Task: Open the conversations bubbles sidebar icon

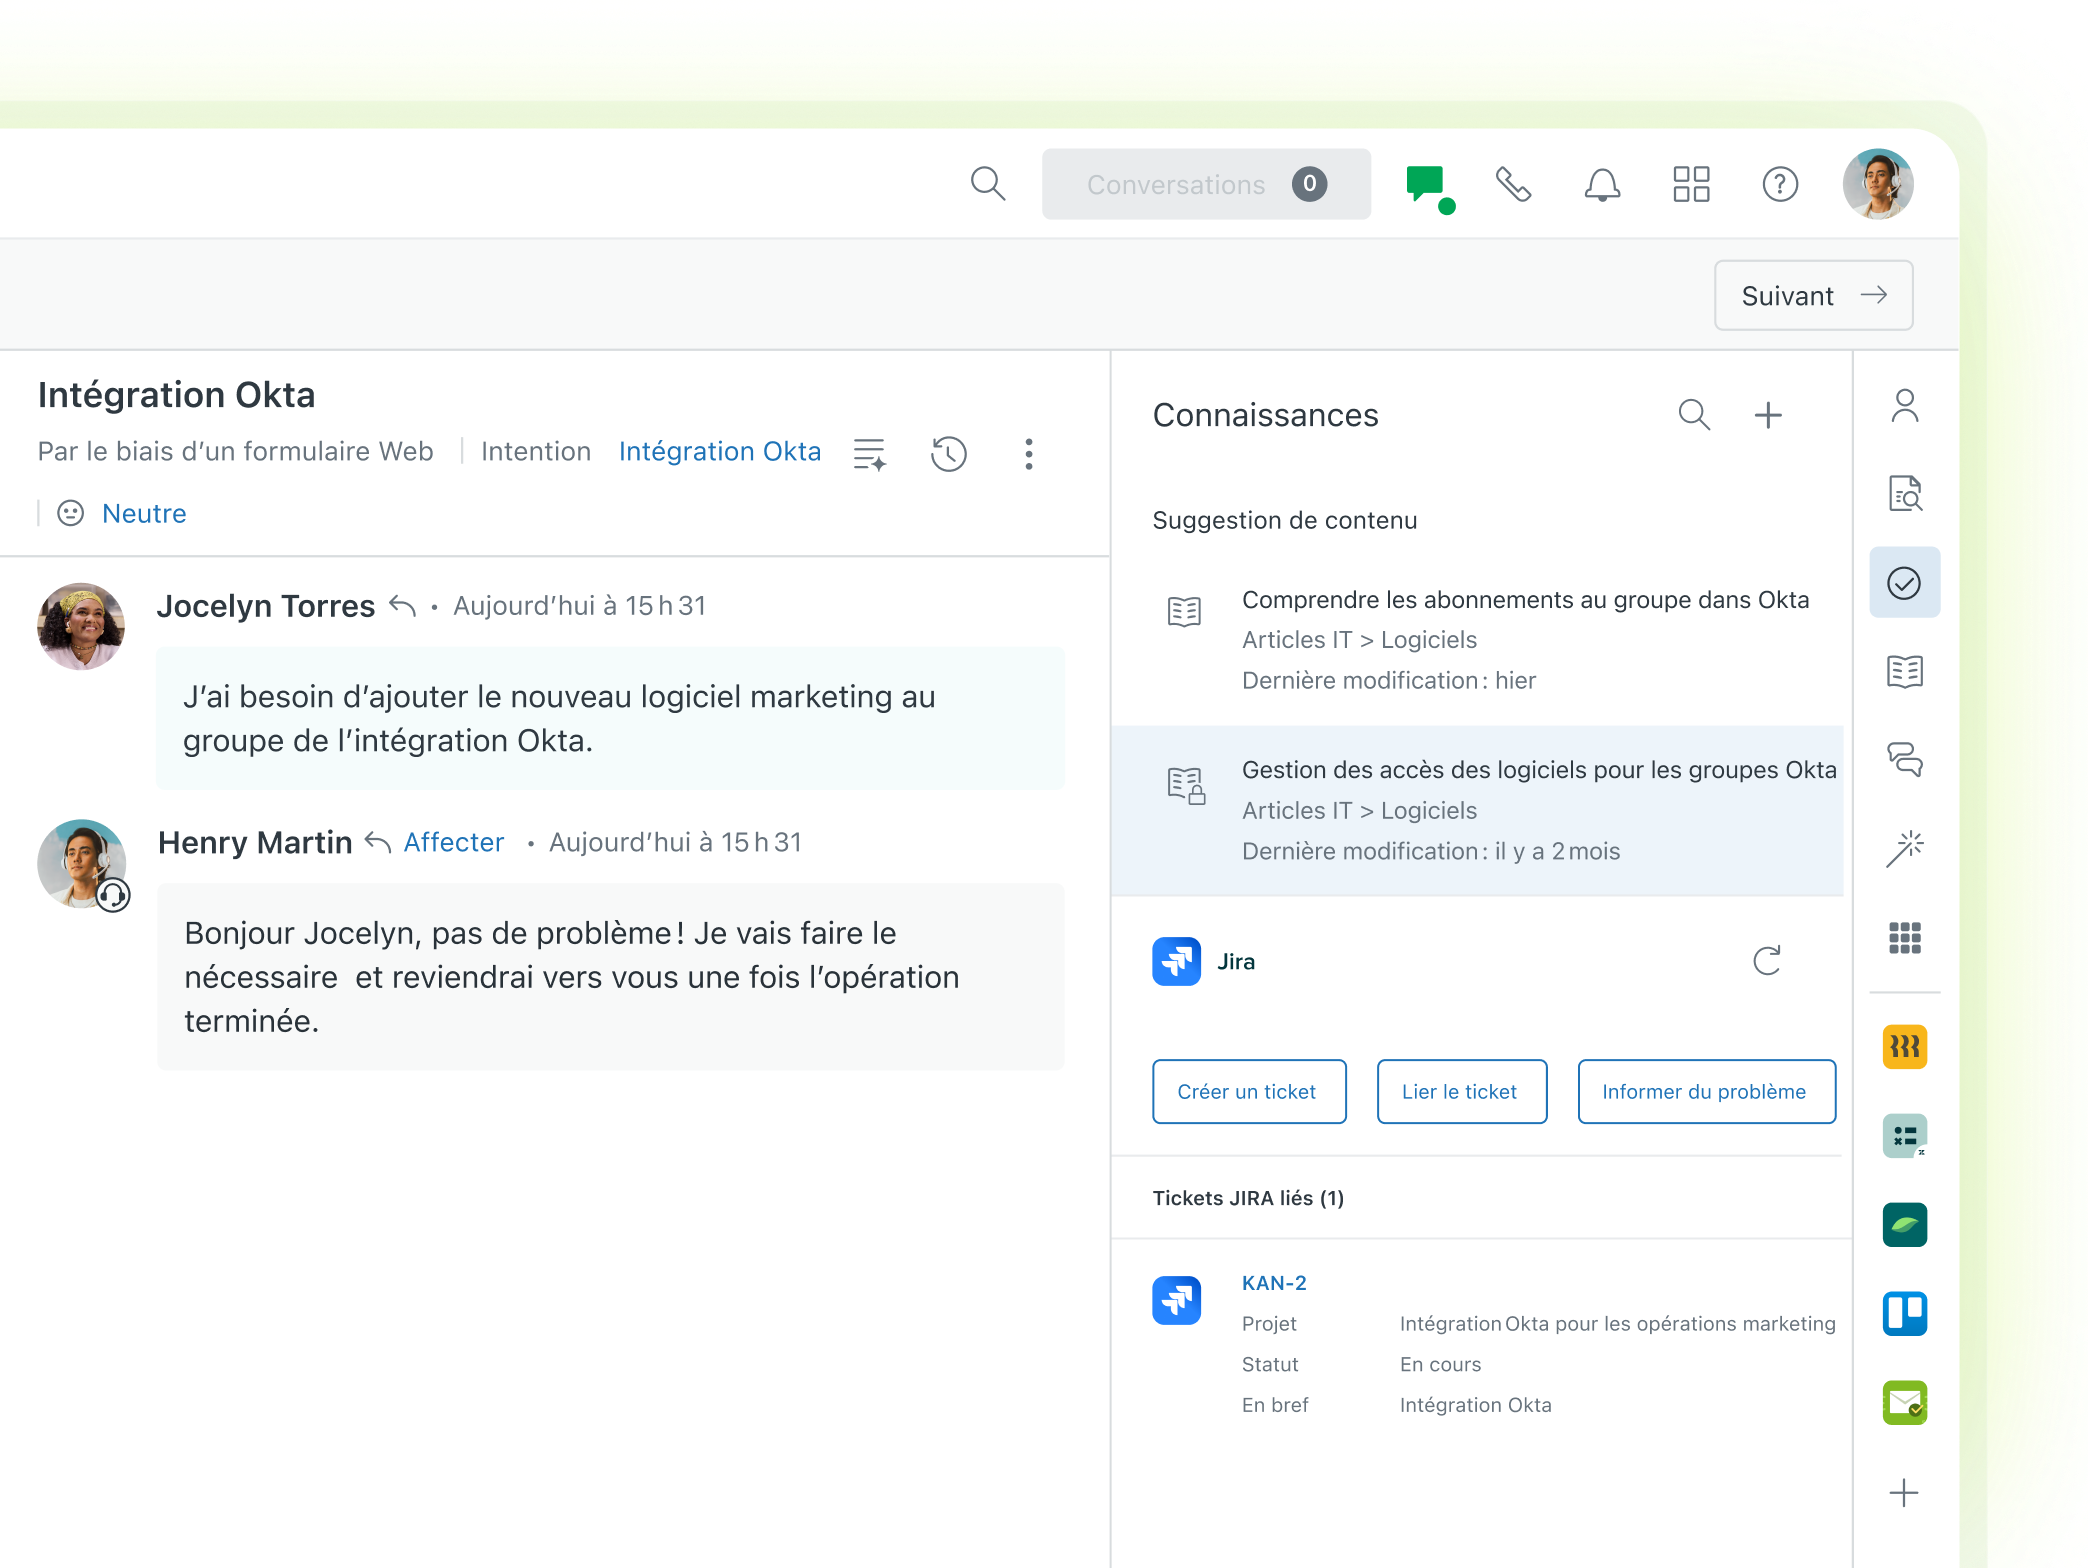Action: 1904,760
